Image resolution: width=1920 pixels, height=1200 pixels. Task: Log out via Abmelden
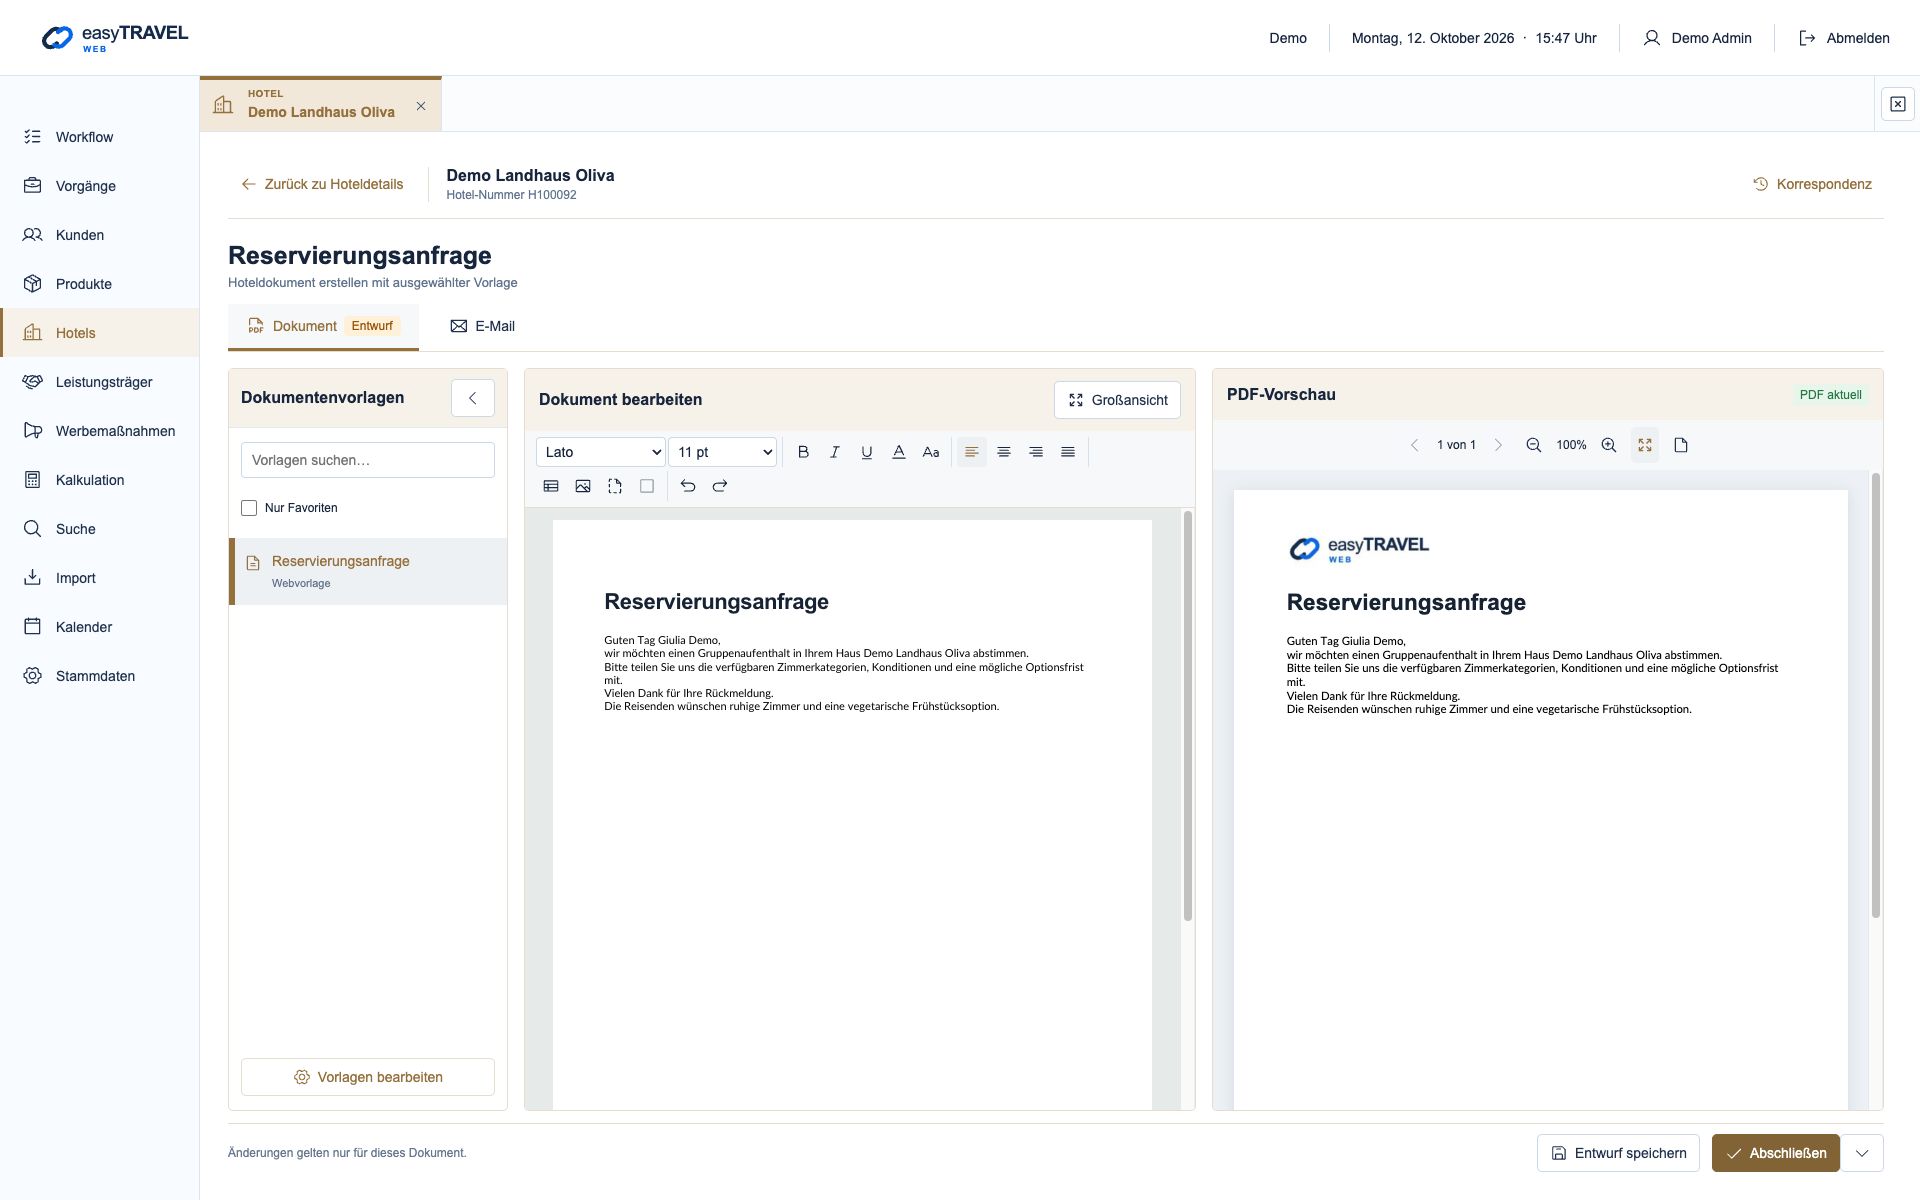point(1844,38)
